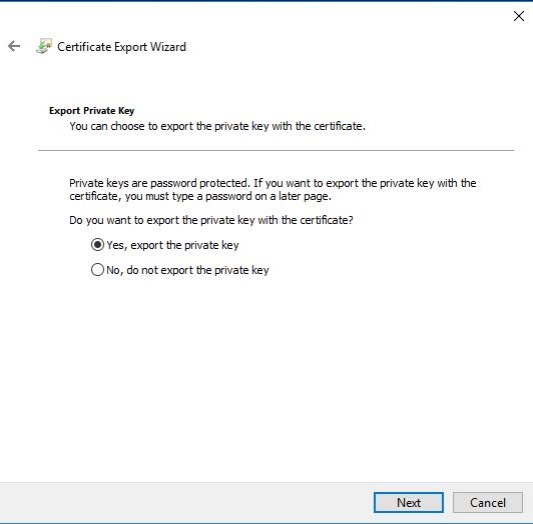
Task: Abort the export with the Cancel button
Action: [488, 502]
